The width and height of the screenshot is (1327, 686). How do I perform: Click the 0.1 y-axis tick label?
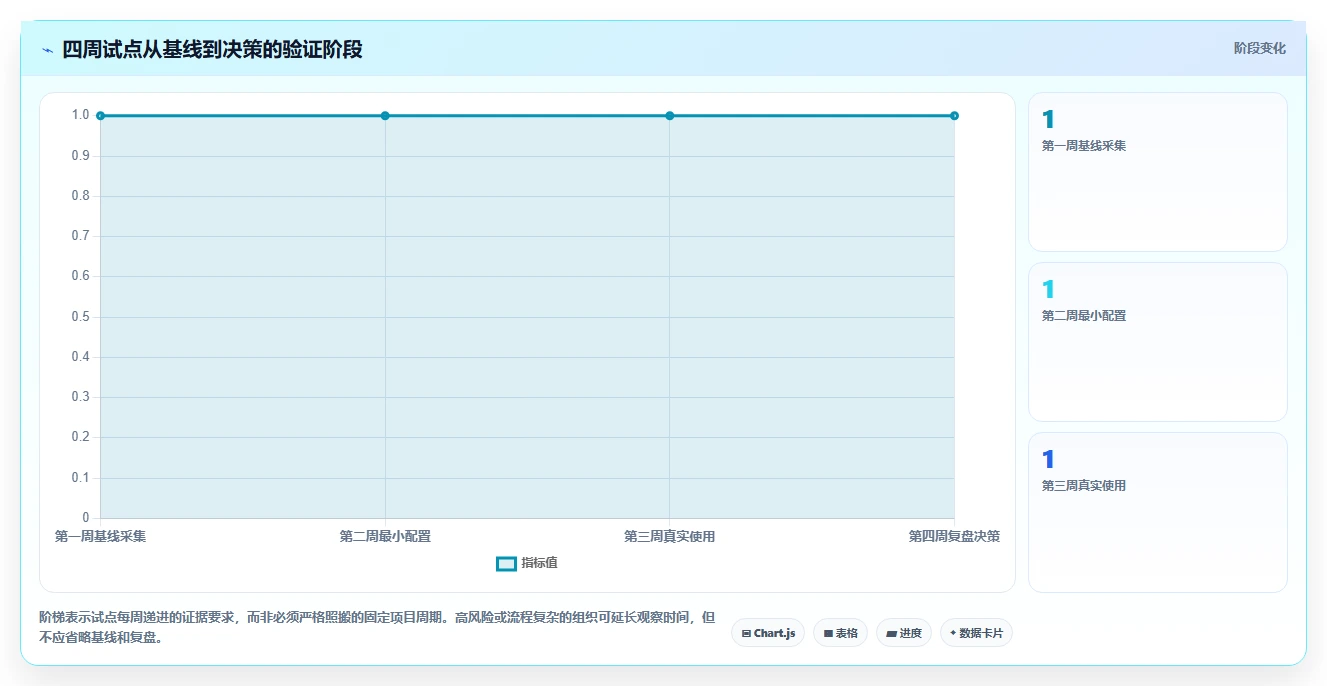point(80,478)
